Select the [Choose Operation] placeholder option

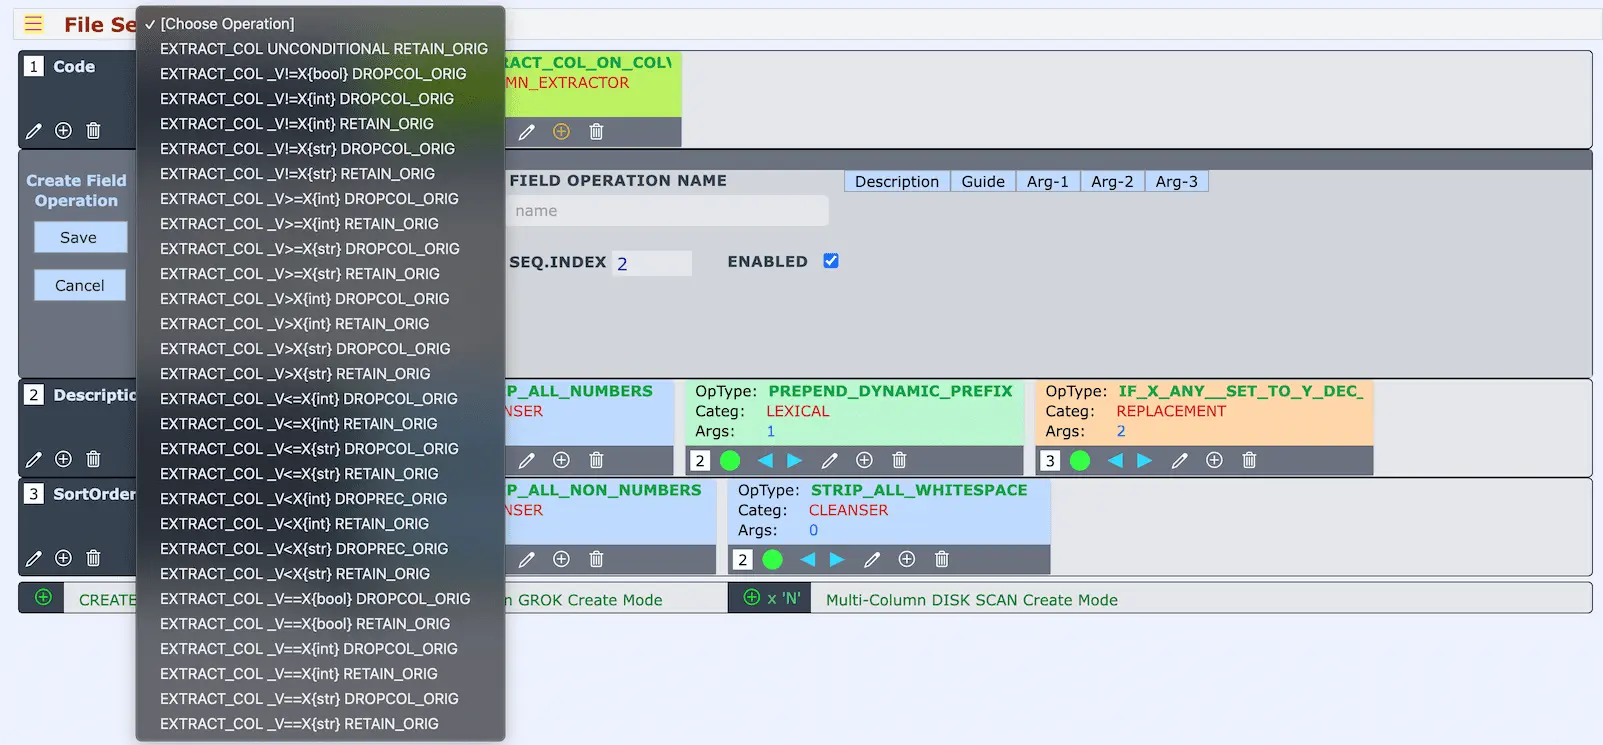(320, 23)
